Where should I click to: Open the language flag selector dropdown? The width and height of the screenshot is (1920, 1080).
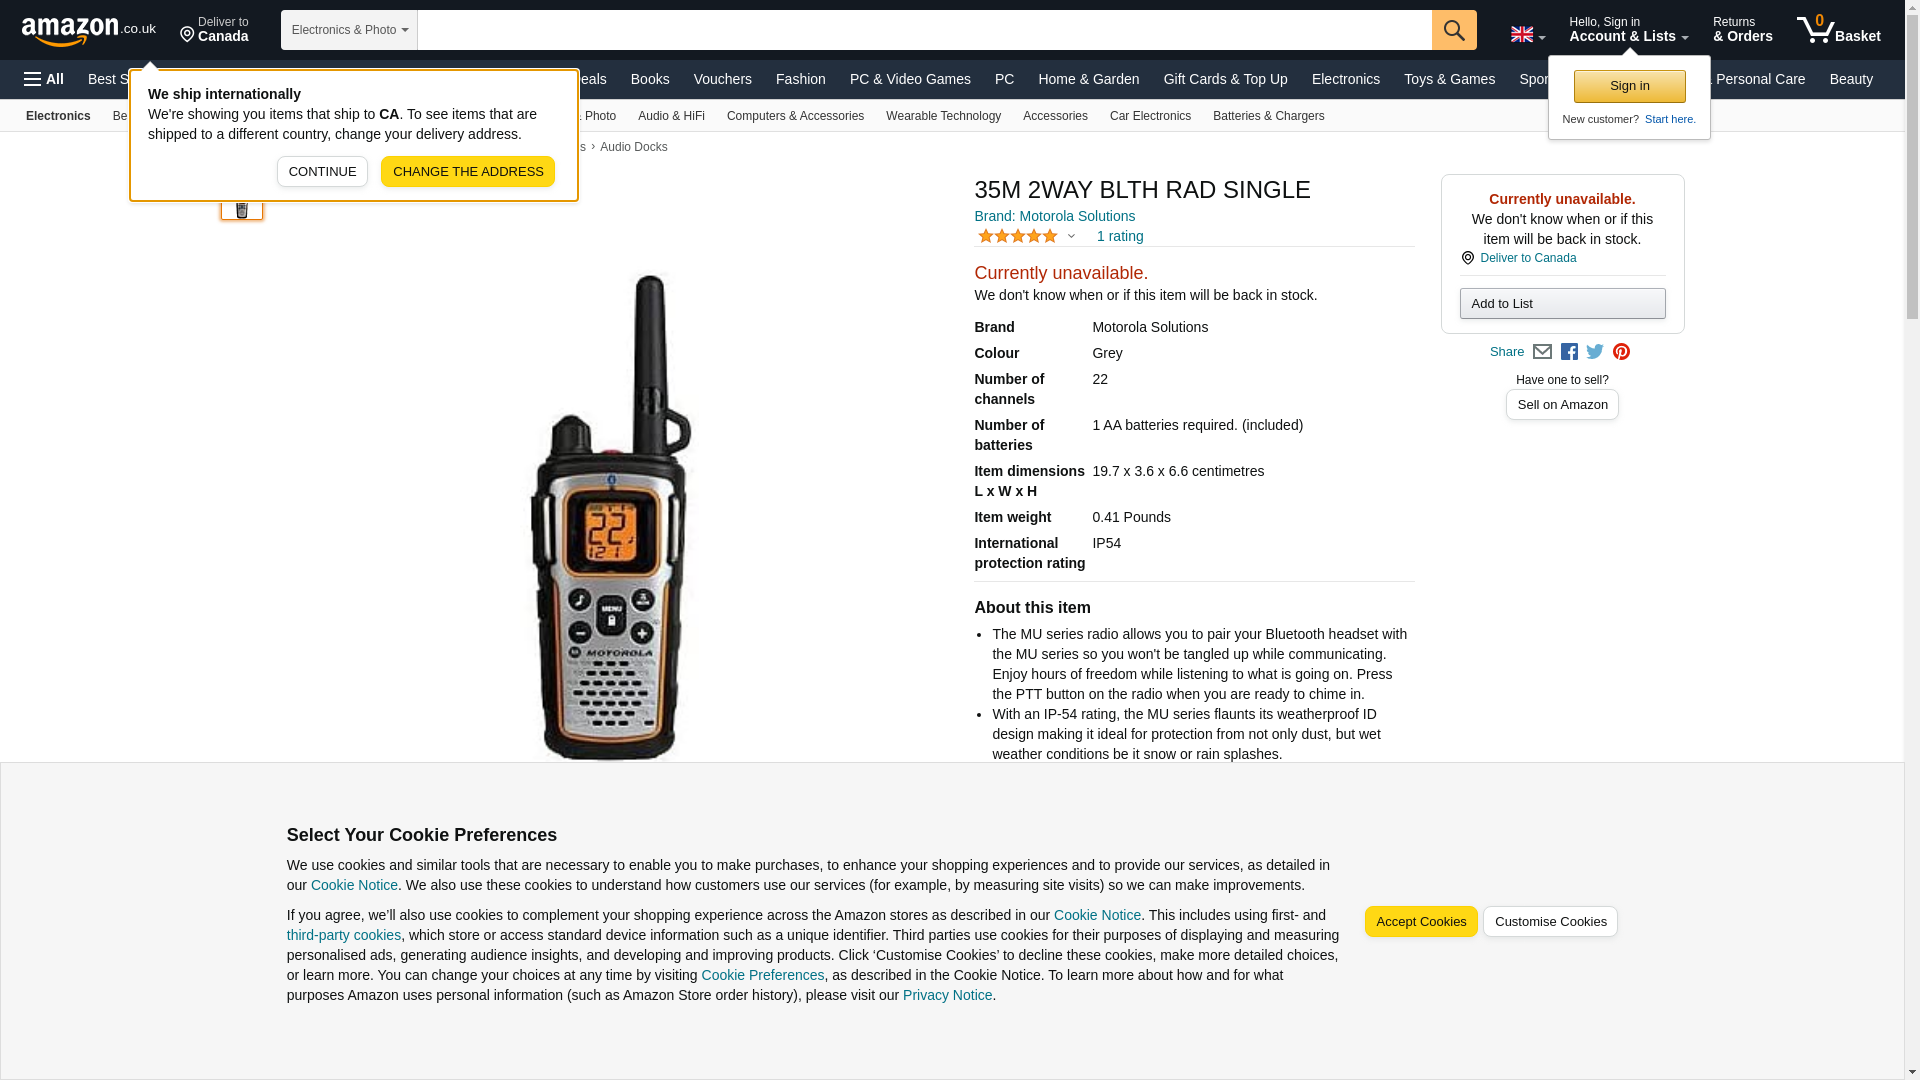pos(1527,35)
